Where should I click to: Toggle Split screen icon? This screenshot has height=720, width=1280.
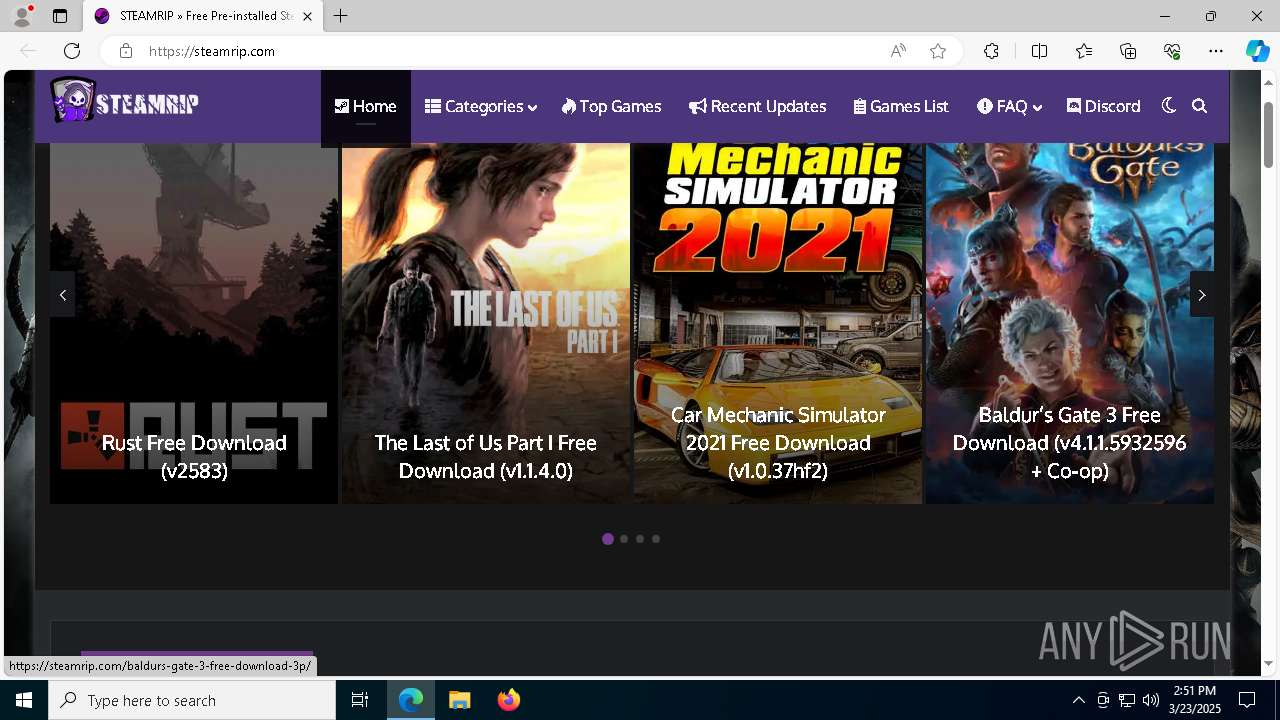1039,51
